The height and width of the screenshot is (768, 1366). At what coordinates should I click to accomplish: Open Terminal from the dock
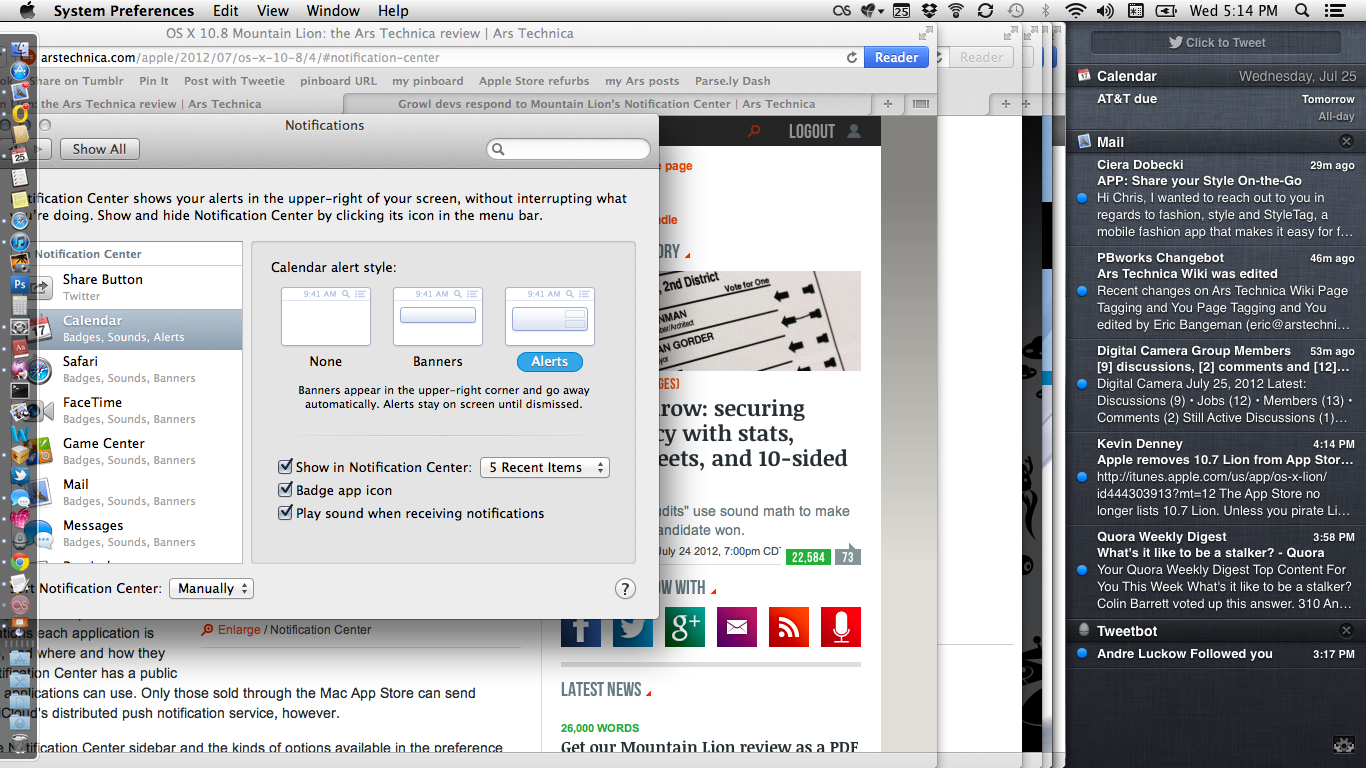coord(20,390)
